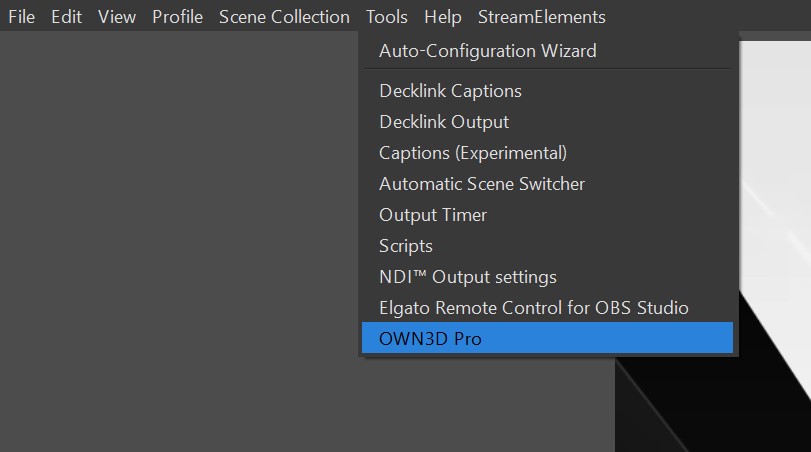Close the open Tools menu

point(386,17)
